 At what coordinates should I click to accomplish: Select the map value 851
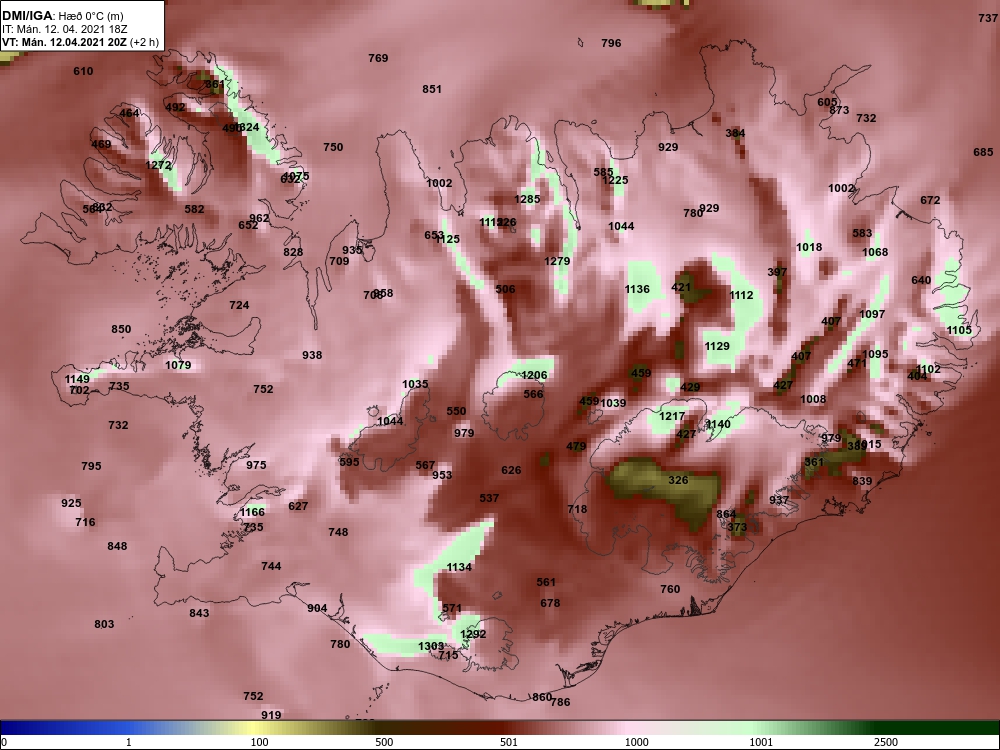(432, 89)
